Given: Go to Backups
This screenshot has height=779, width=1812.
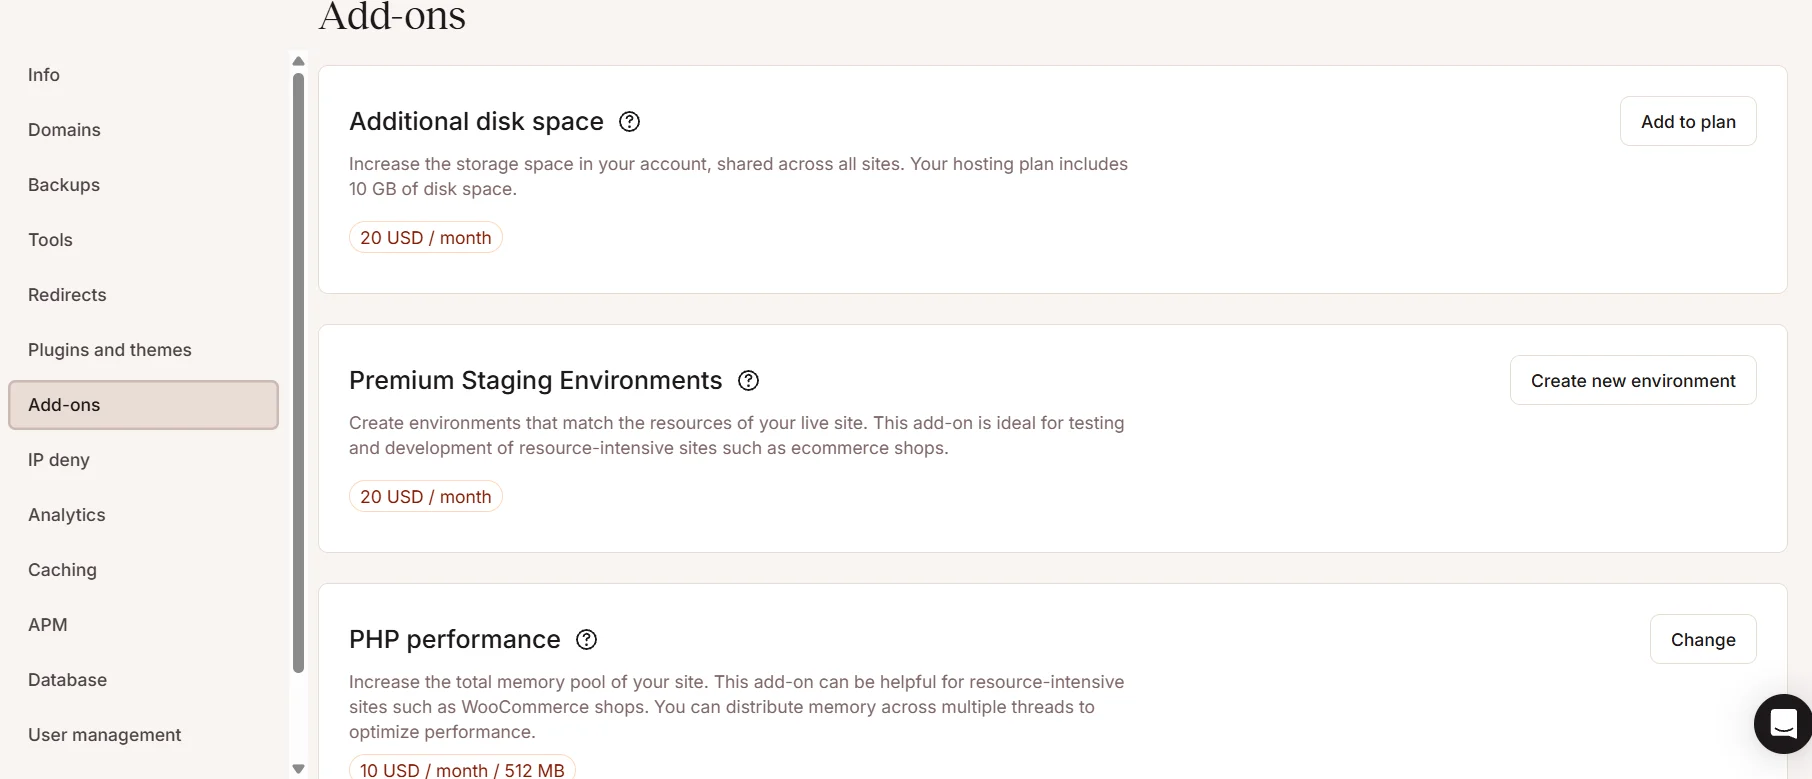Looking at the screenshot, I should tap(63, 184).
